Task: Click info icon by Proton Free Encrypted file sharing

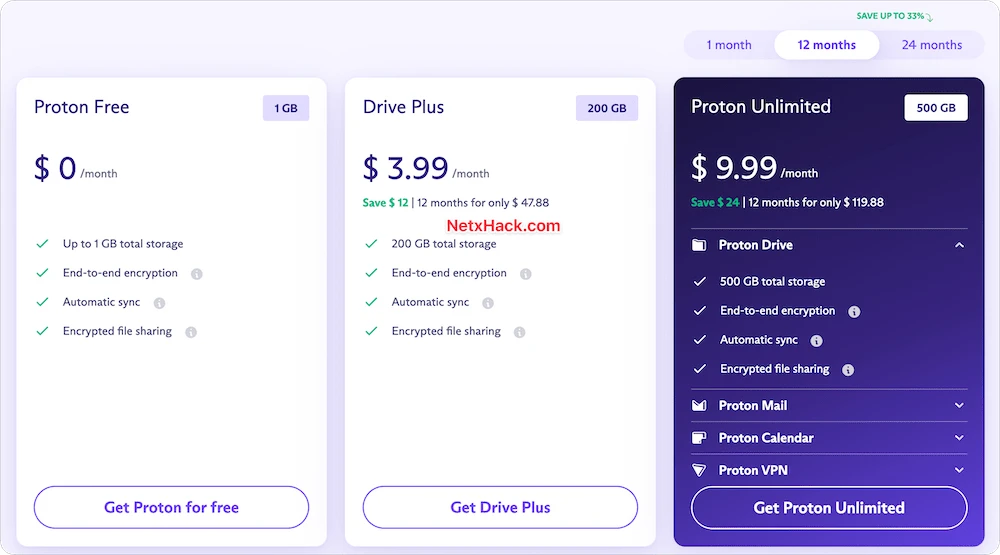Action: point(191,332)
